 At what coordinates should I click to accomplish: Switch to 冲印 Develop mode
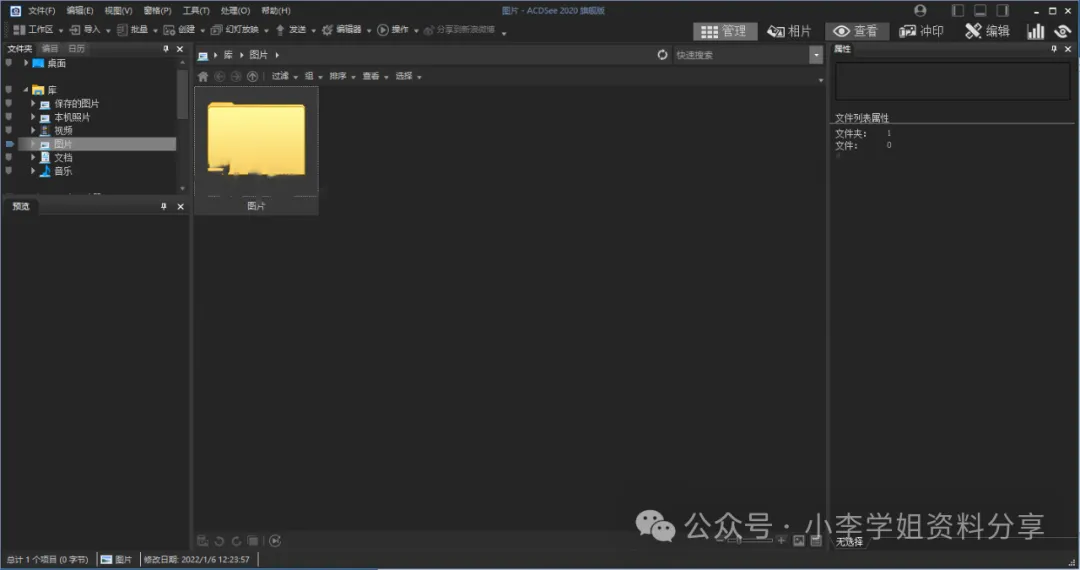click(922, 31)
